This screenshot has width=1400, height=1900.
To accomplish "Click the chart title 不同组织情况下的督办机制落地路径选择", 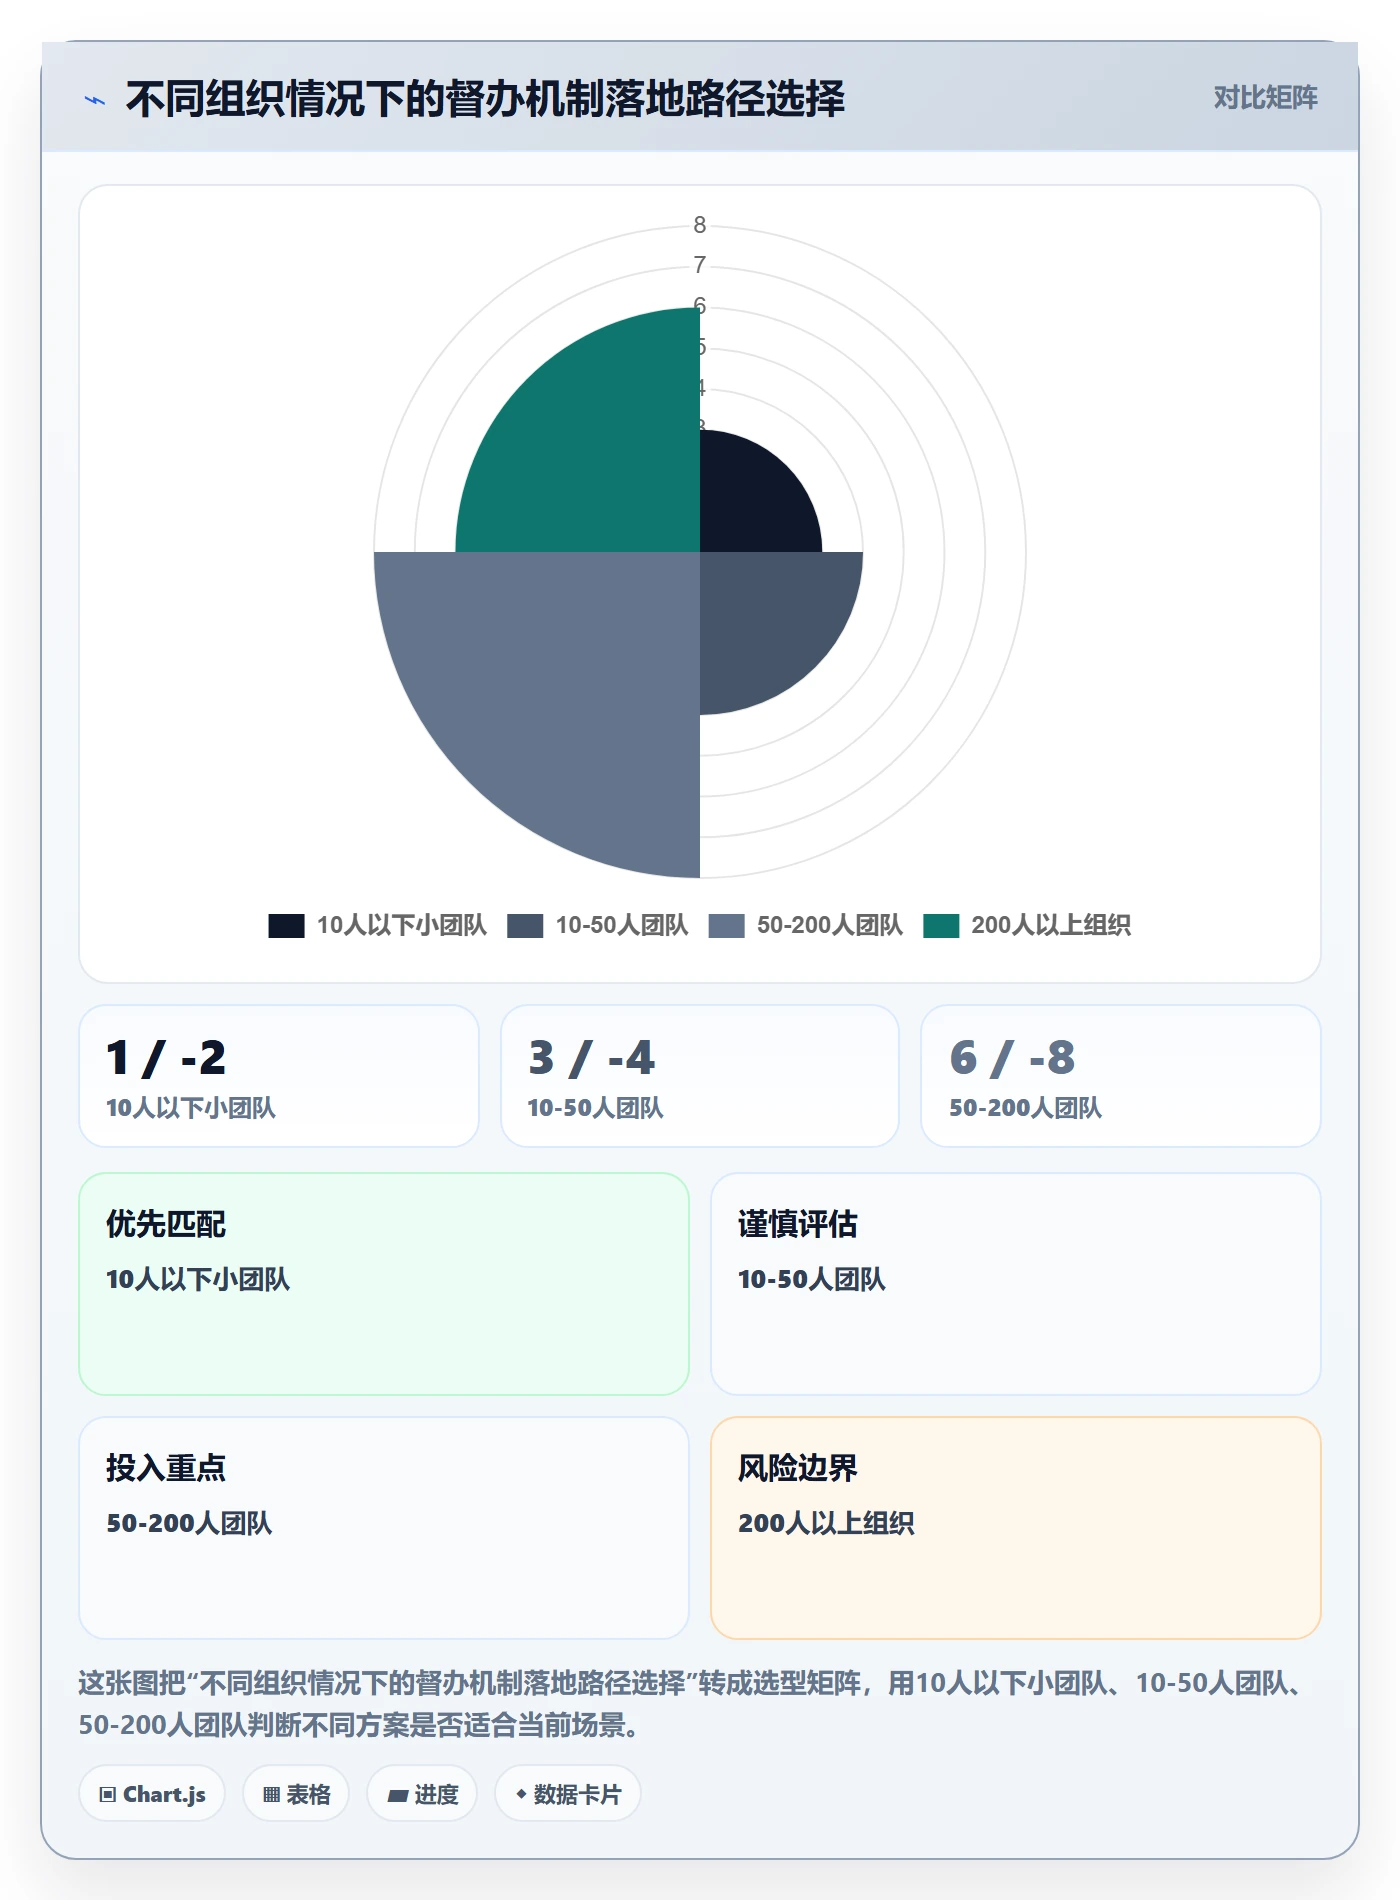I will 485,99.
